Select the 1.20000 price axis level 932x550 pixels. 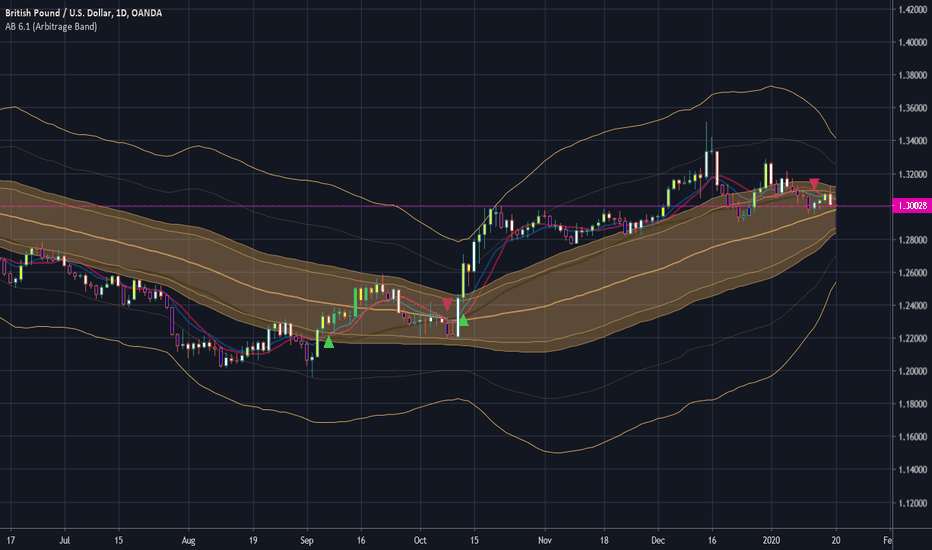tap(908, 371)
